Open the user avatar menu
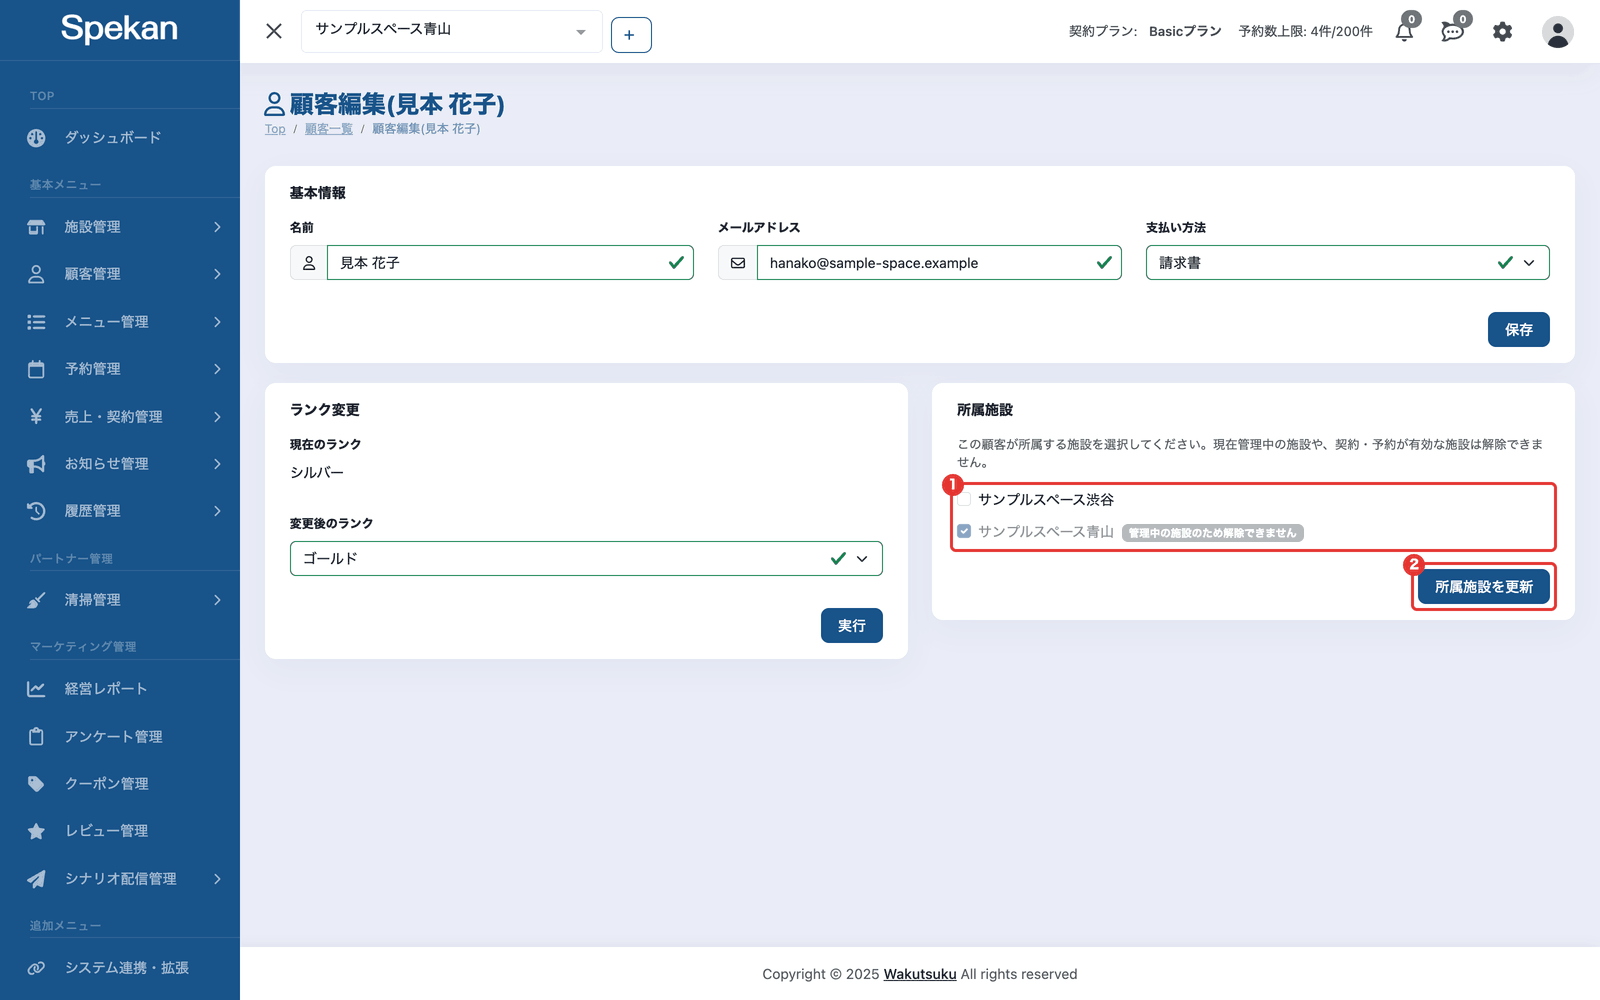Screen dimensions: 1600x1000 click(1557, 32)
